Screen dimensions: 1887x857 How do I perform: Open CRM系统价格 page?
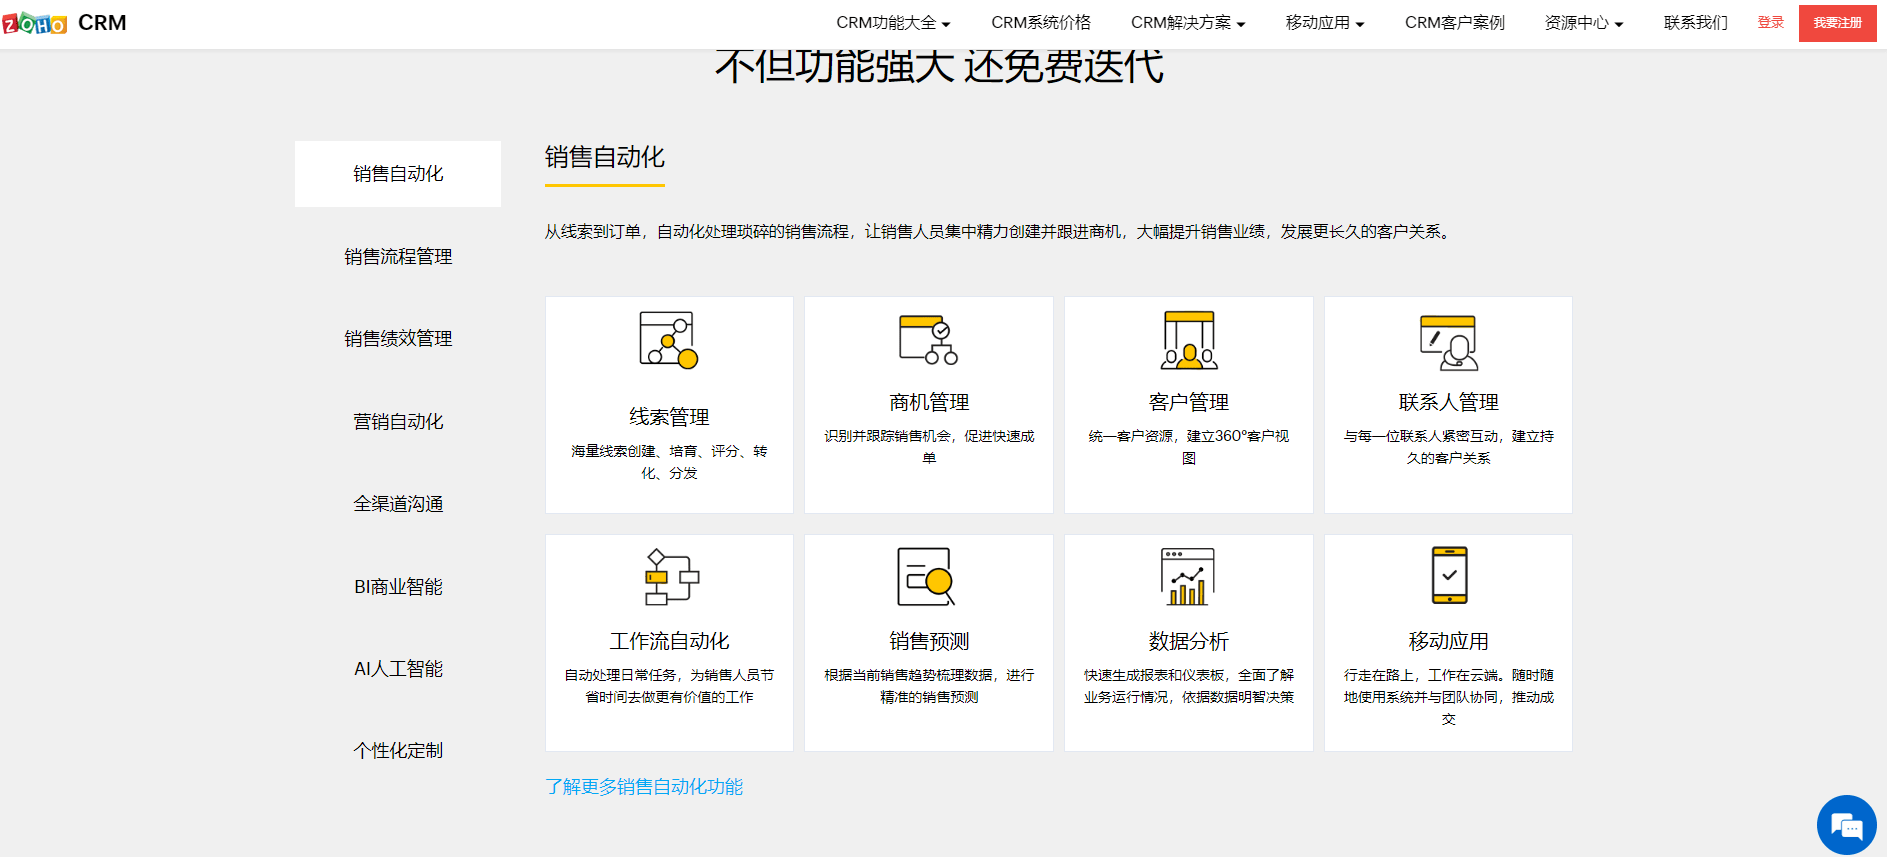tap(1041, 23)
